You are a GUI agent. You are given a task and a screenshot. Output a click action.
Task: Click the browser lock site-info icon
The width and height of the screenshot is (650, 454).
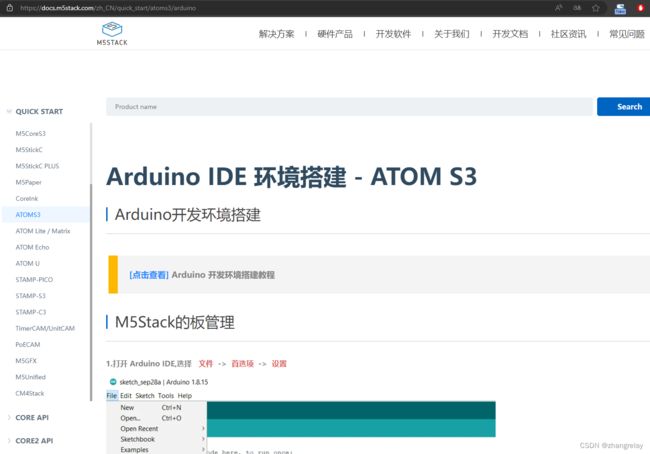tap(10, 8)
